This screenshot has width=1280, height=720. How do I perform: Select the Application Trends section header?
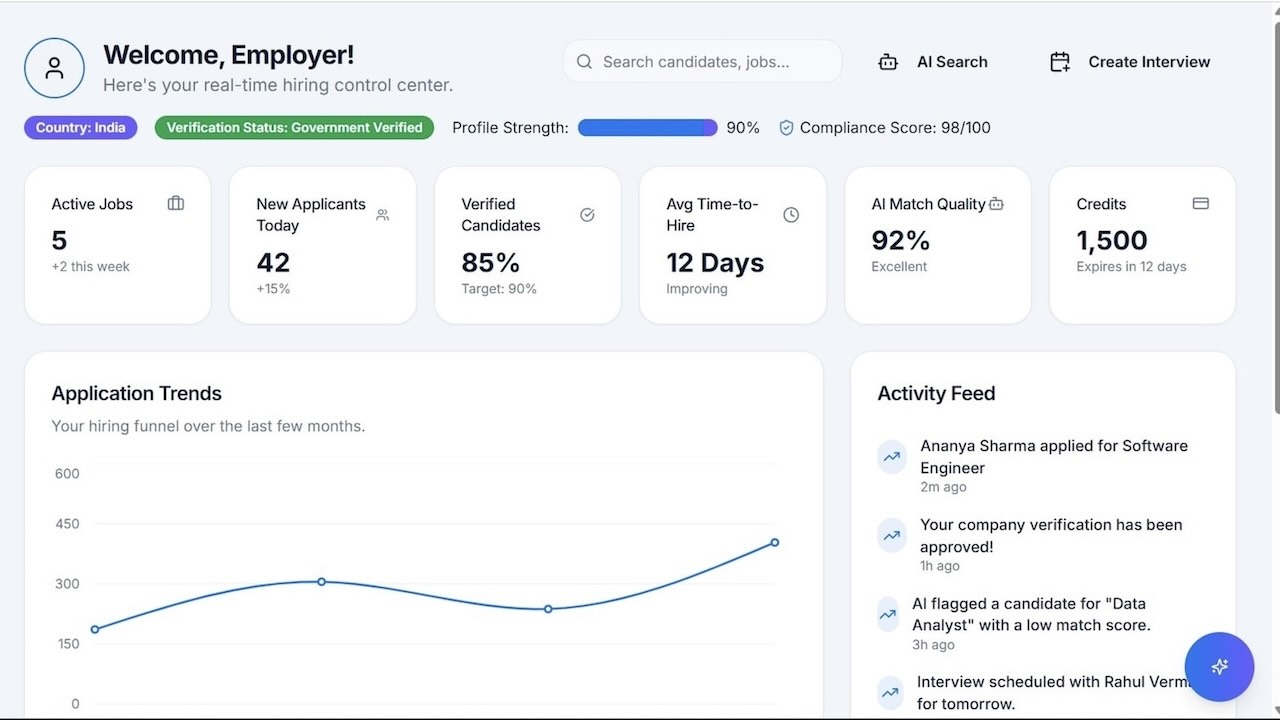(136, 393)
